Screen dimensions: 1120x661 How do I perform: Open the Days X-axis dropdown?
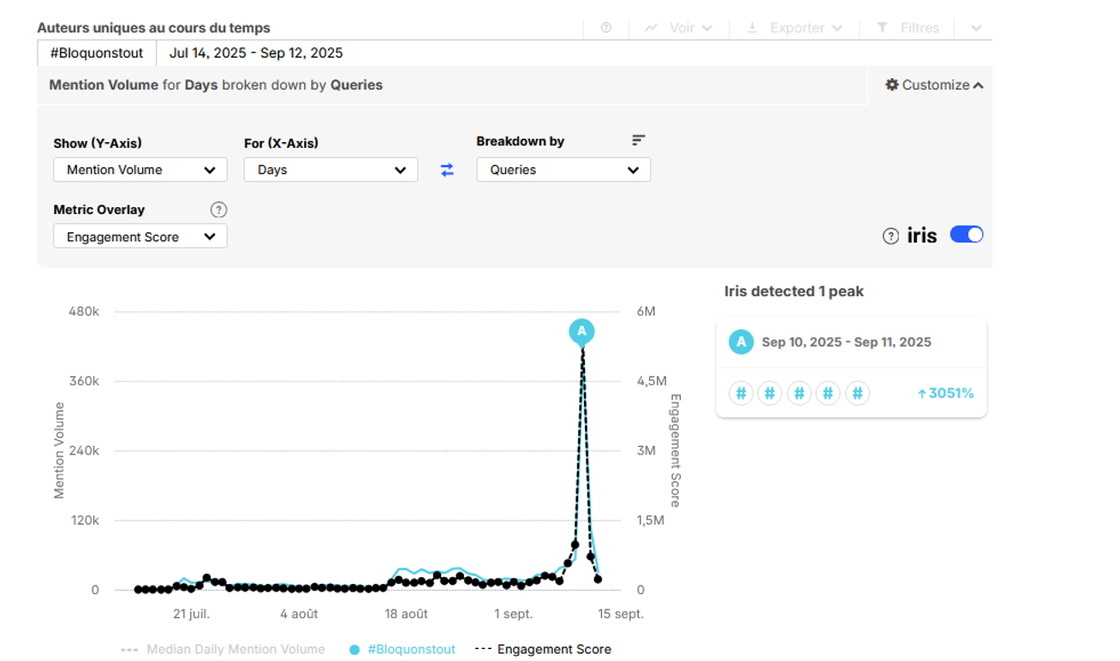tap(330, 170)
